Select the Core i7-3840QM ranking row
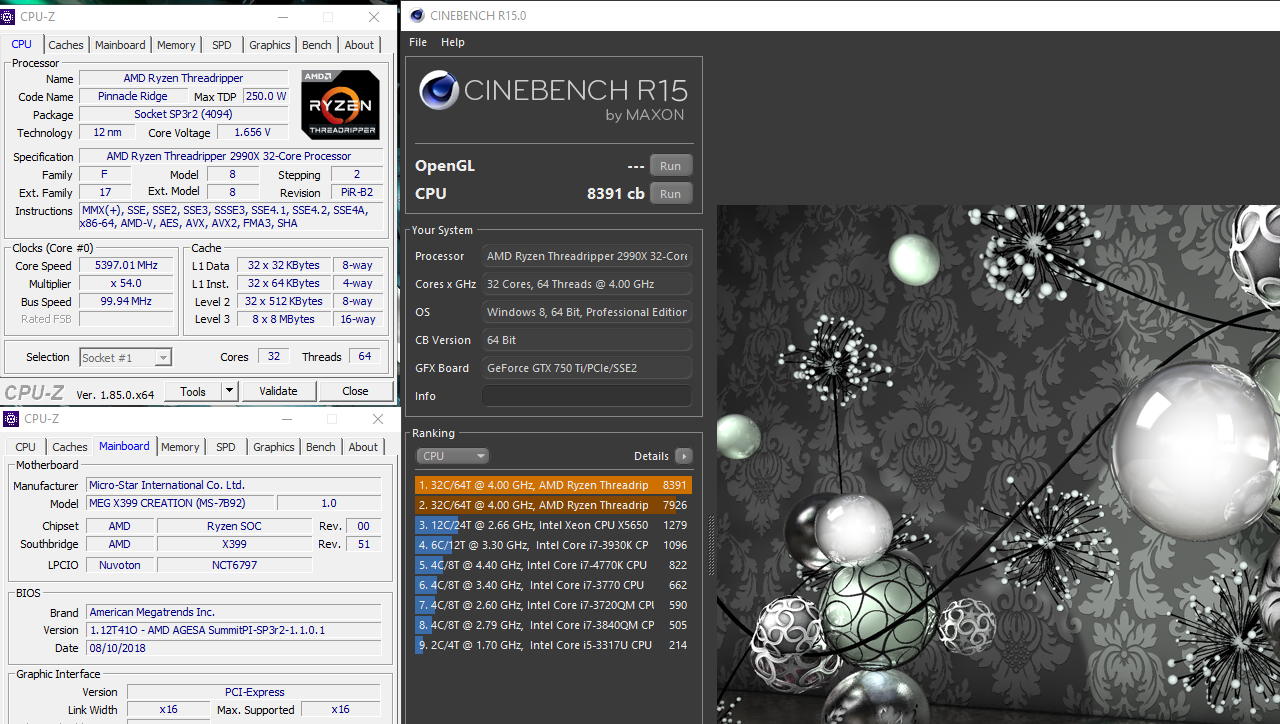1280x724 pixels. (553, 625)
